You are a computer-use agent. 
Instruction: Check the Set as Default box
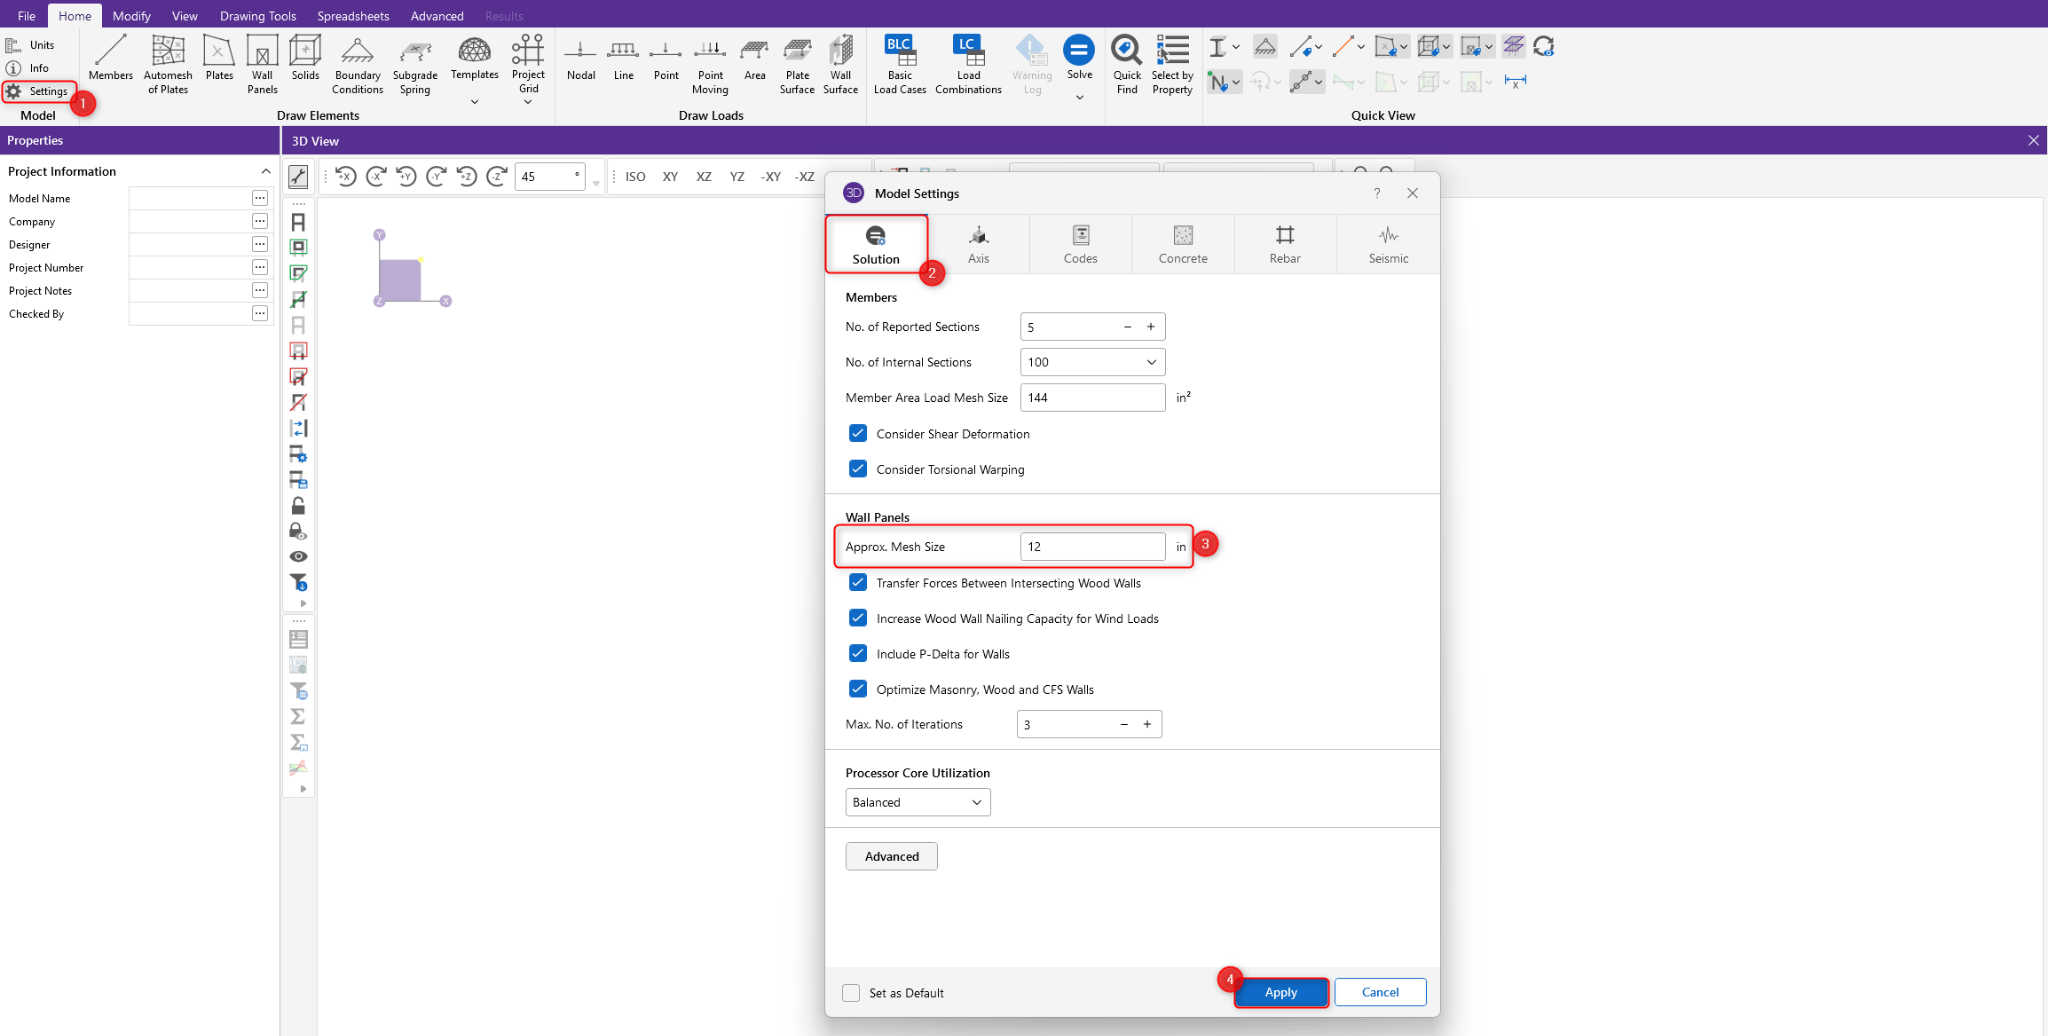point(851,993)
